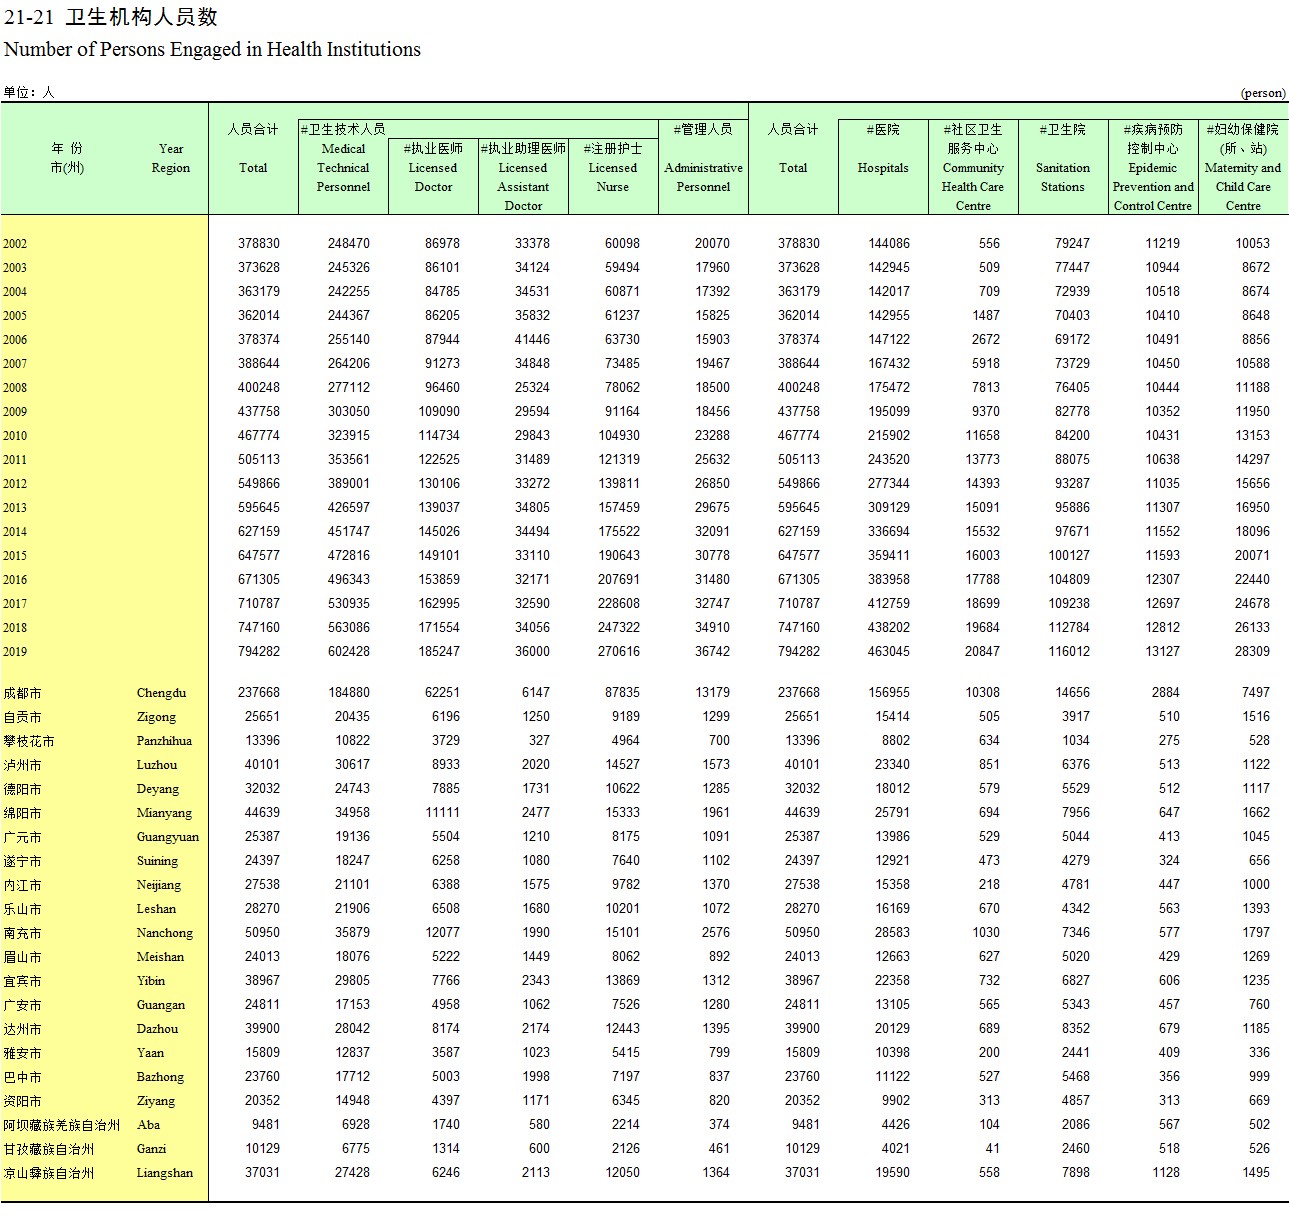
Task: Click the 2012 licensed nurse value 139811
Action: tap(619, 483)
